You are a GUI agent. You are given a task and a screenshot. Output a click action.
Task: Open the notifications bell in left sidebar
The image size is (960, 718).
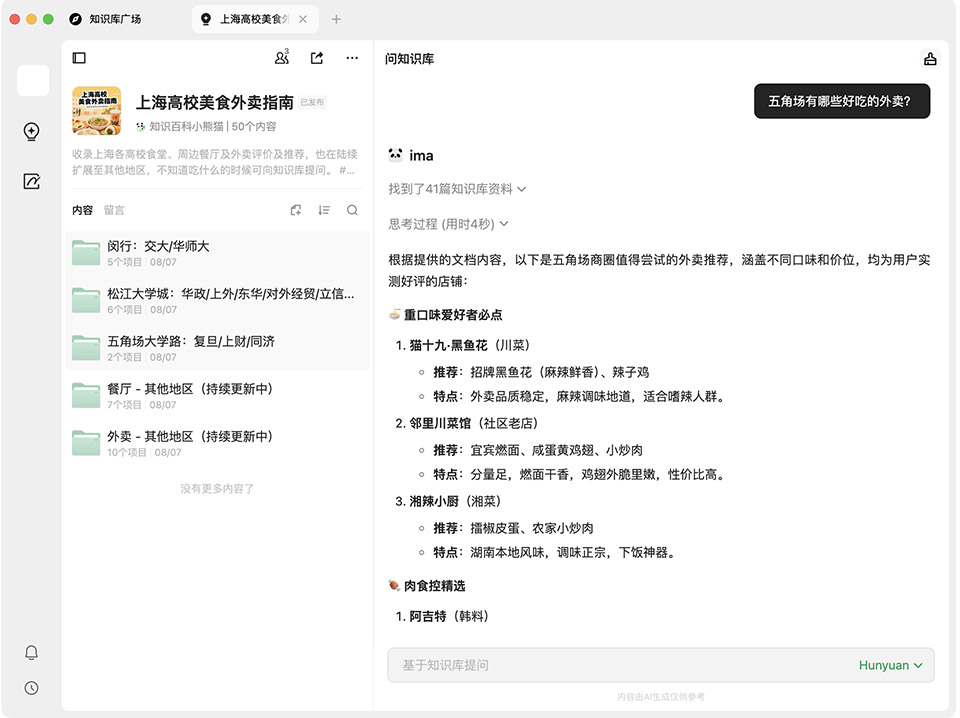pos(32,653)
